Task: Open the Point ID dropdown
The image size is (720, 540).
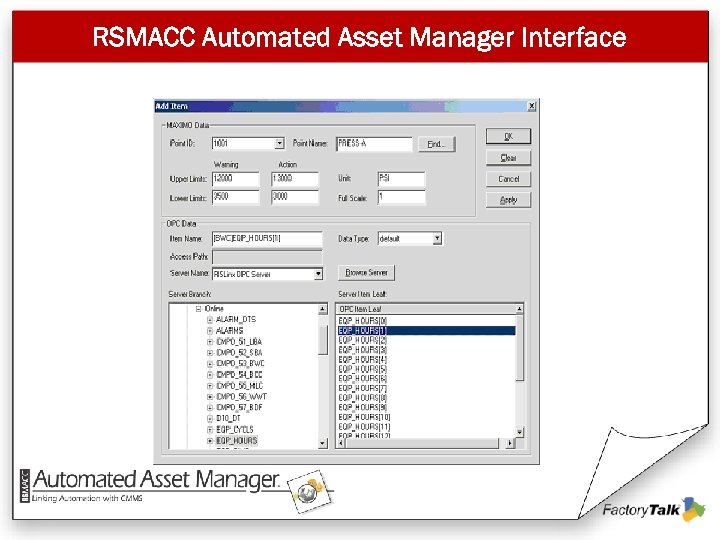Action: point(279,143)
